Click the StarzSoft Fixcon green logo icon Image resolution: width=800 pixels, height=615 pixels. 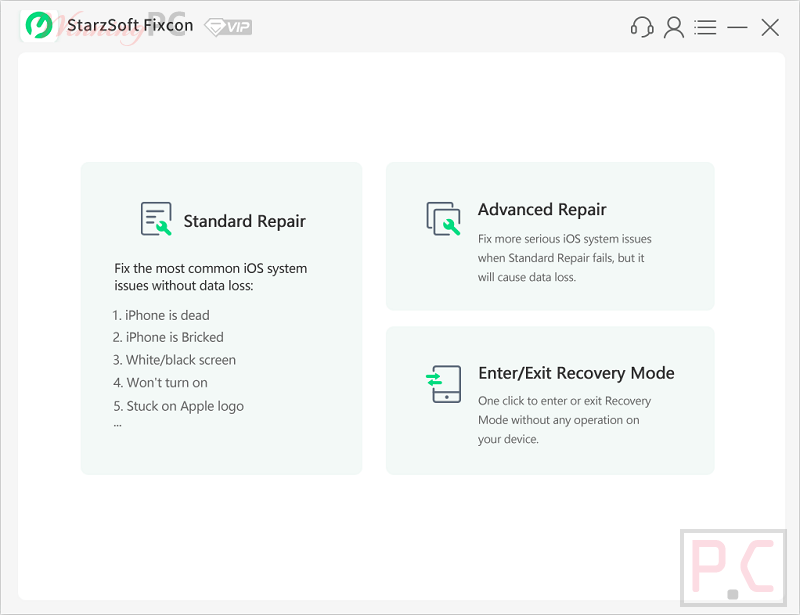tap(39, 26)
